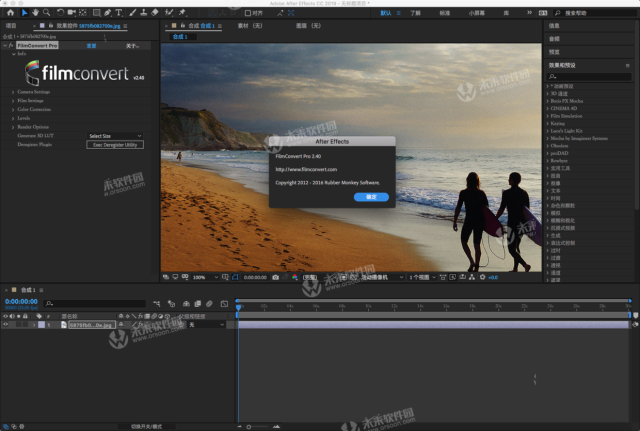Click the 重置 reset link for FilmConvert
640x431 pixels.
(x=91, y=46)
